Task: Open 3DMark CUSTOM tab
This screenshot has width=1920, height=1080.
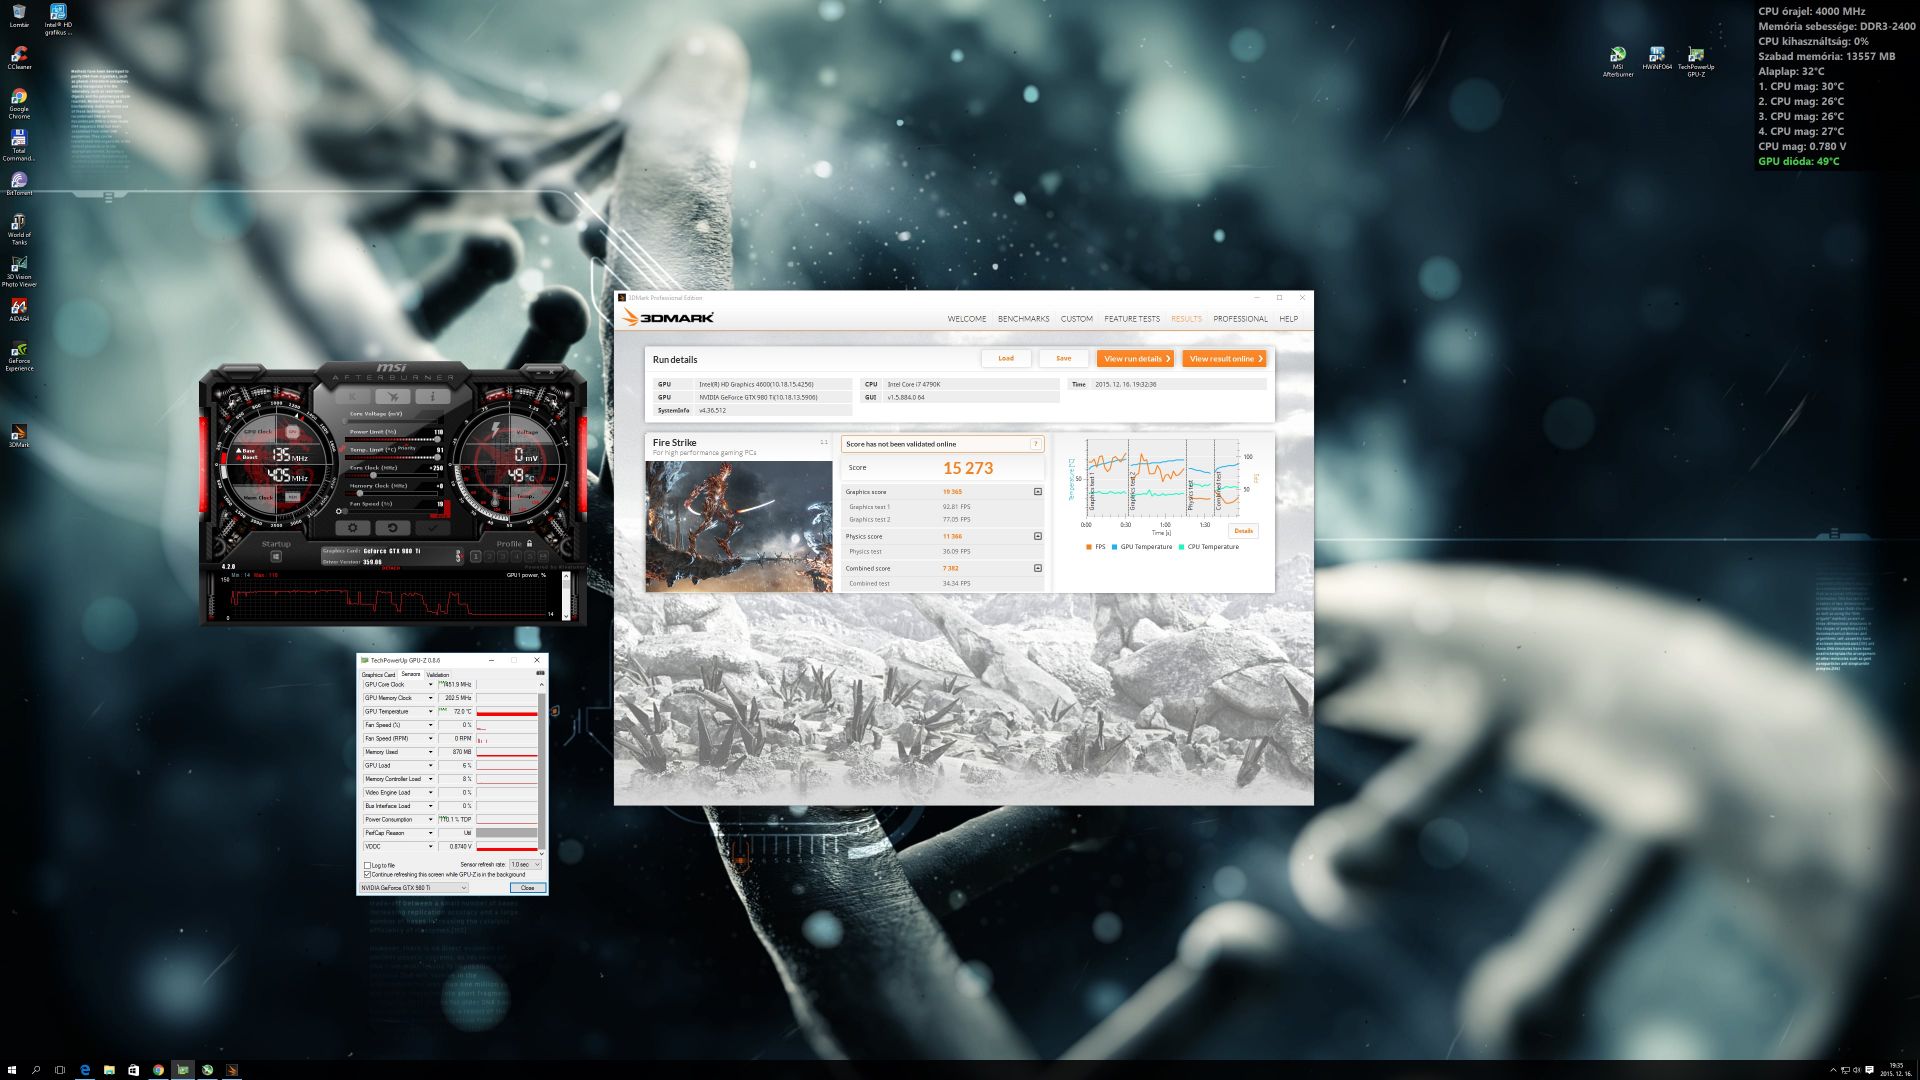Action: (x=1076, y=319)
